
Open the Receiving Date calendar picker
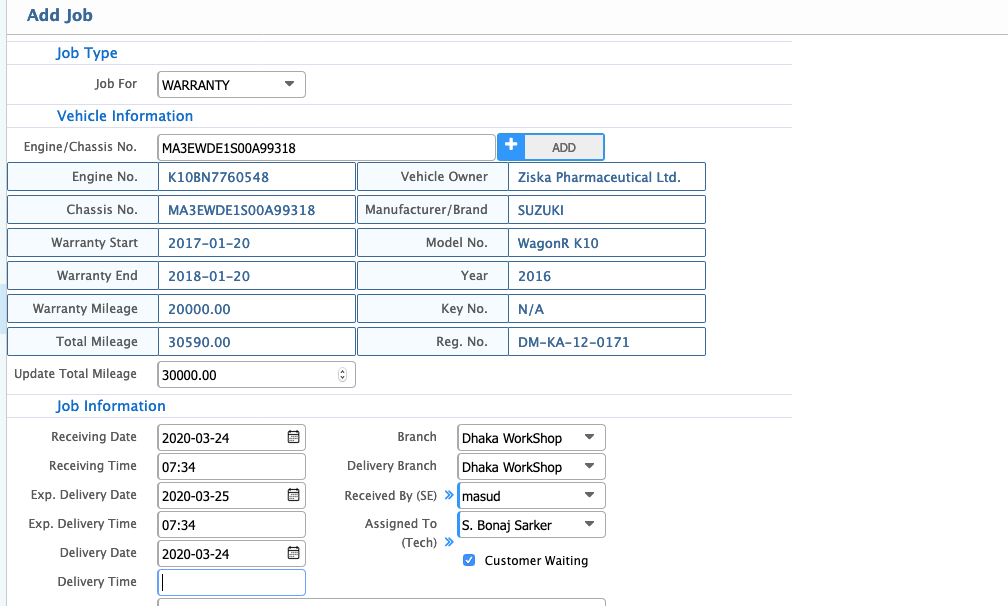click(x=293, y=437)
